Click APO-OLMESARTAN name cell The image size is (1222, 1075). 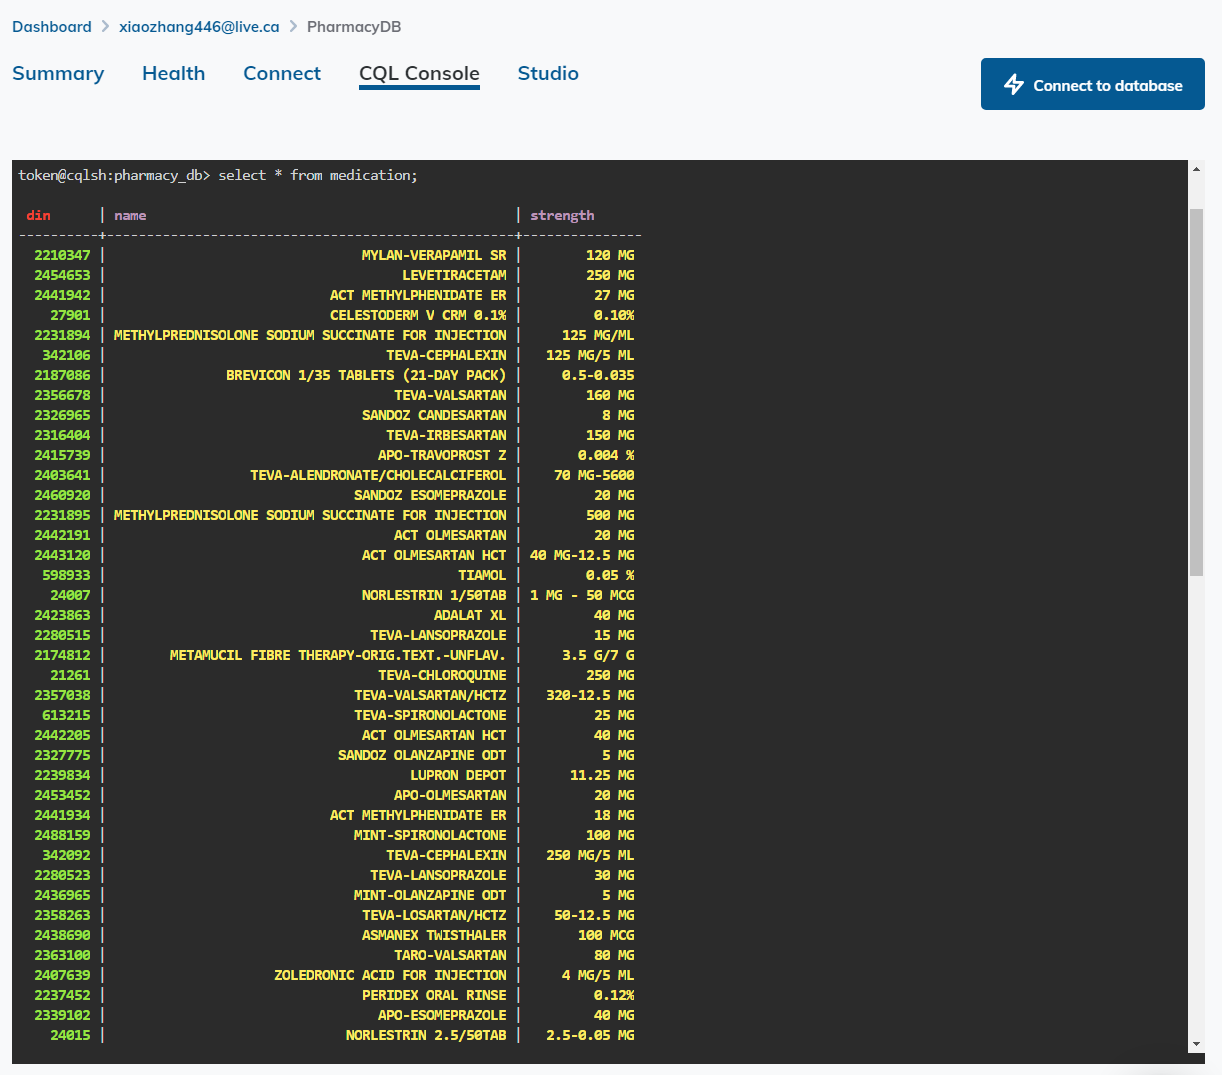pyautogui.click(x=450, y=795)
